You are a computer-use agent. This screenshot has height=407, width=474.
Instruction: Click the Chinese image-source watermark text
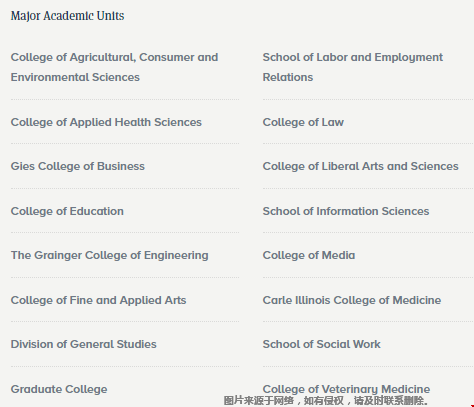(x=326, y=401)
